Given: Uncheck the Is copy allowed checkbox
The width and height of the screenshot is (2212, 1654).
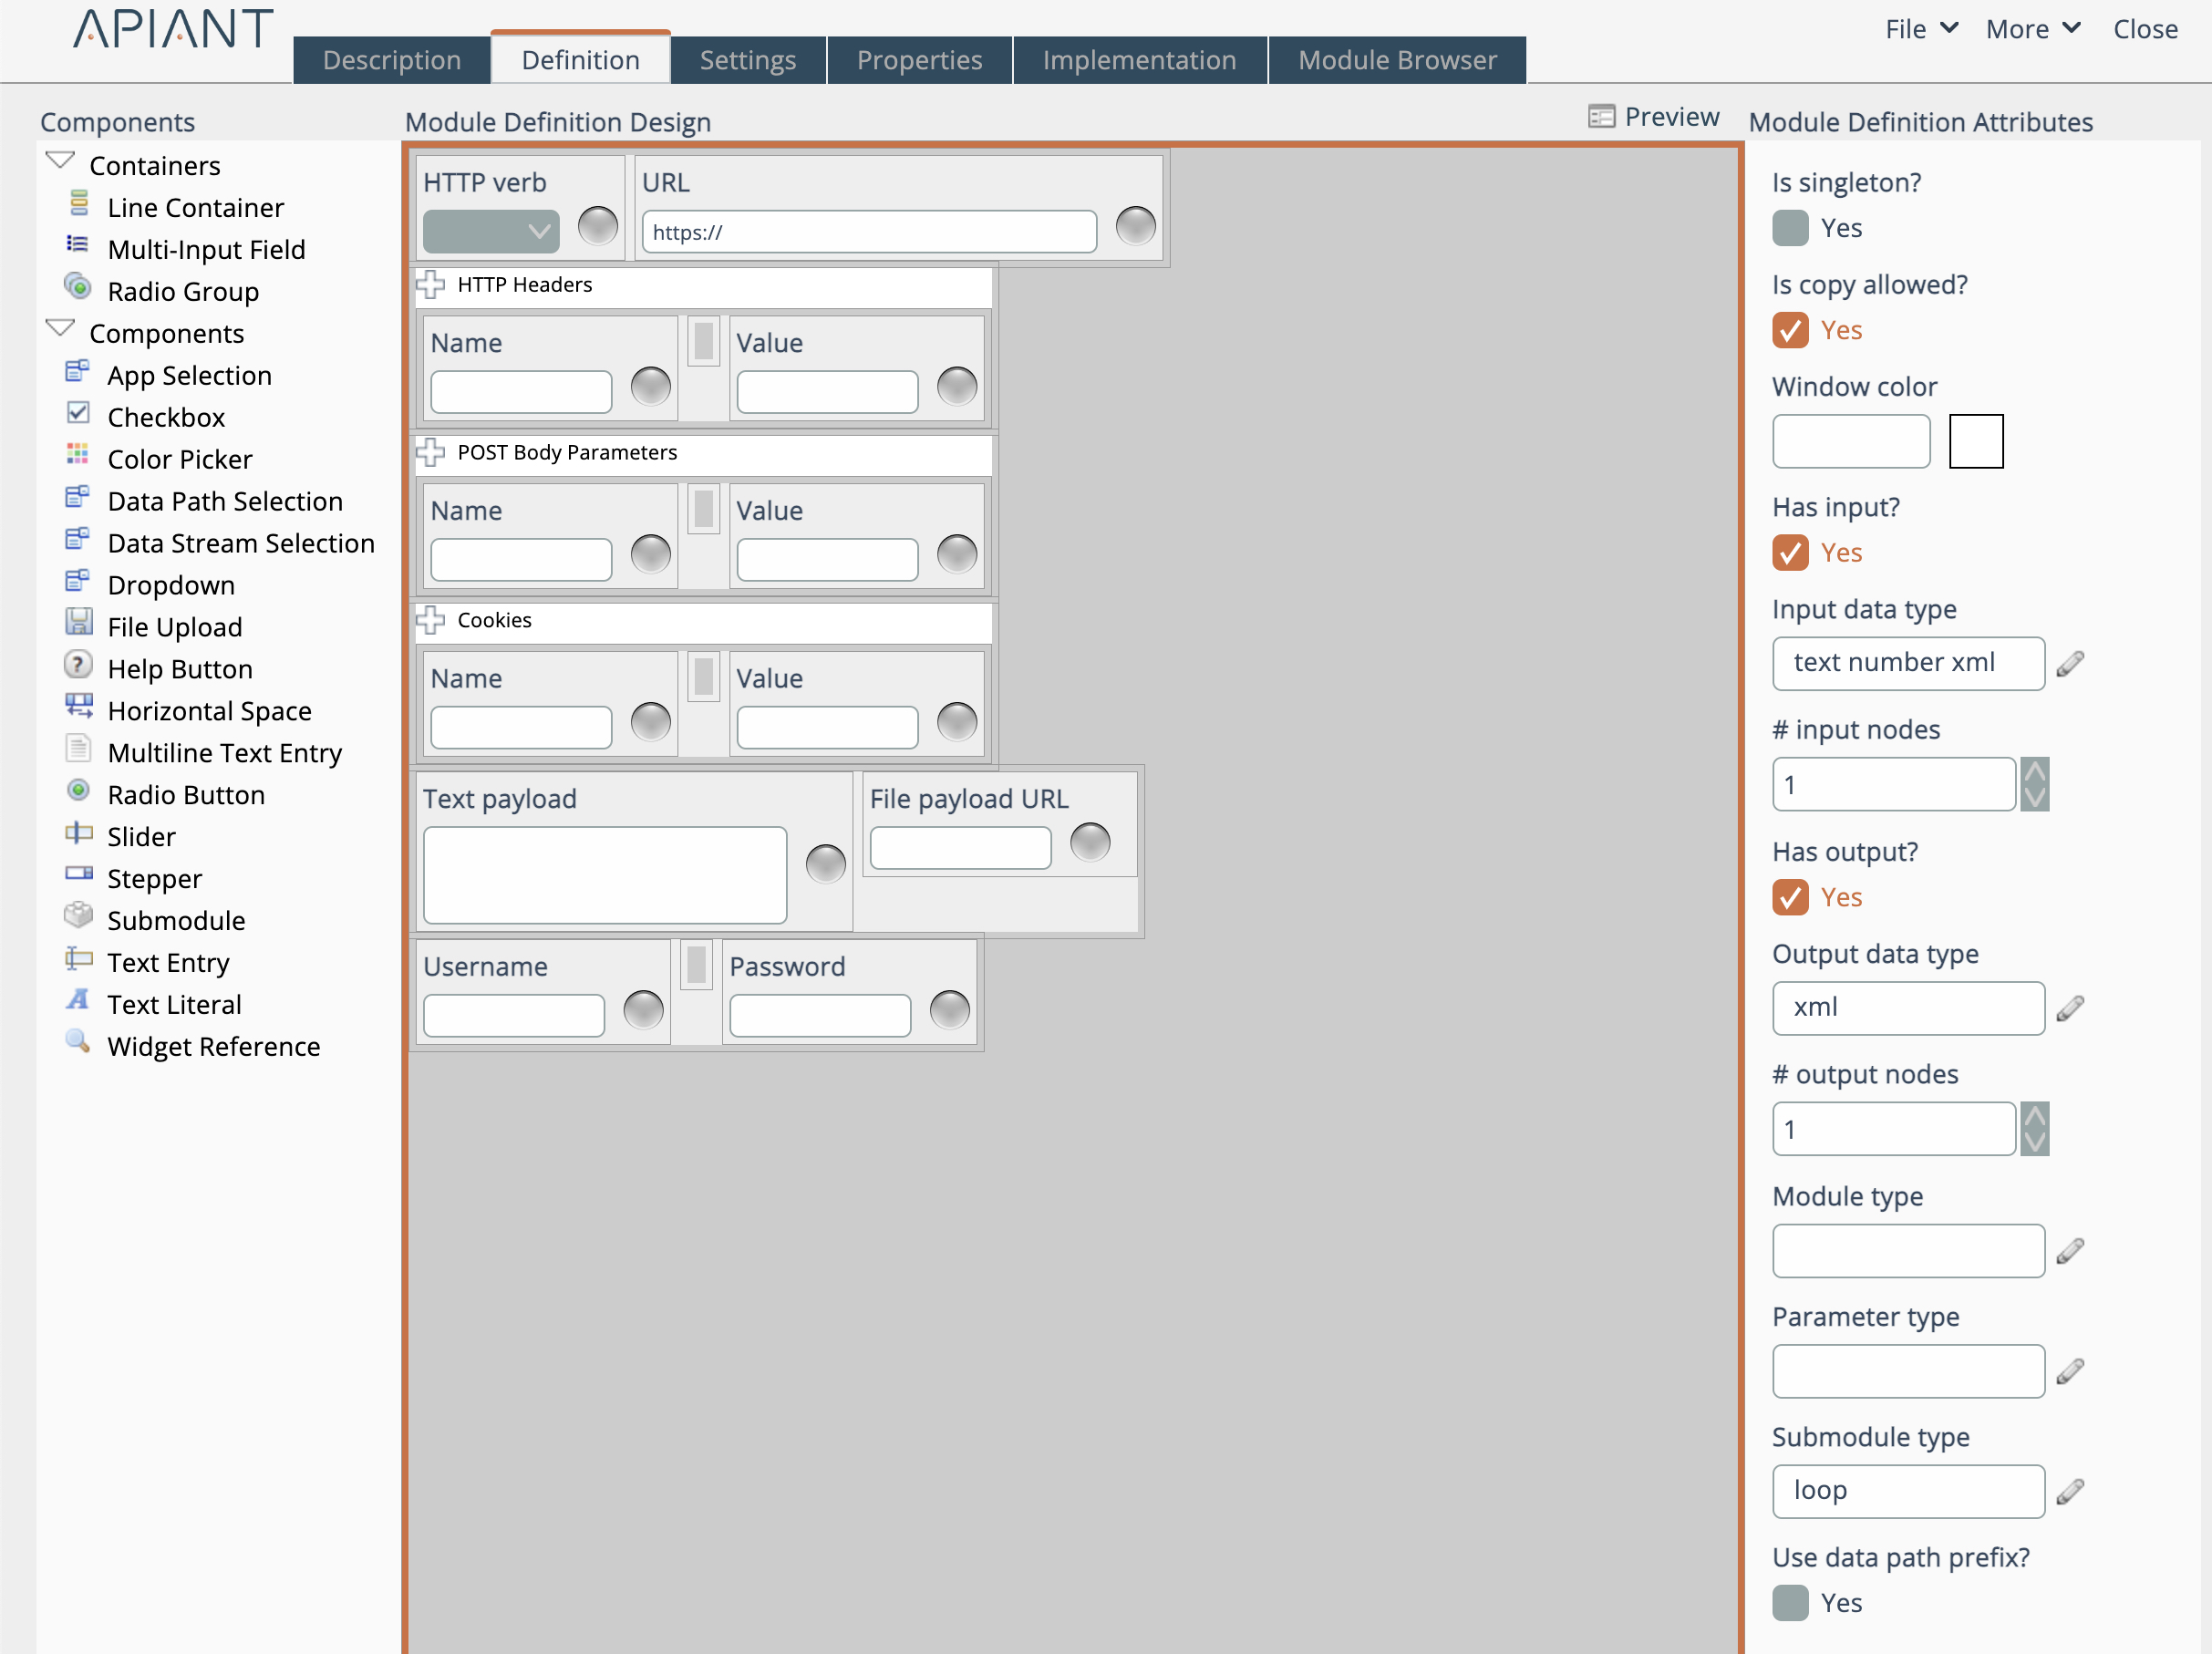Looking at the screenshot, I should [x=1790, y=330].
